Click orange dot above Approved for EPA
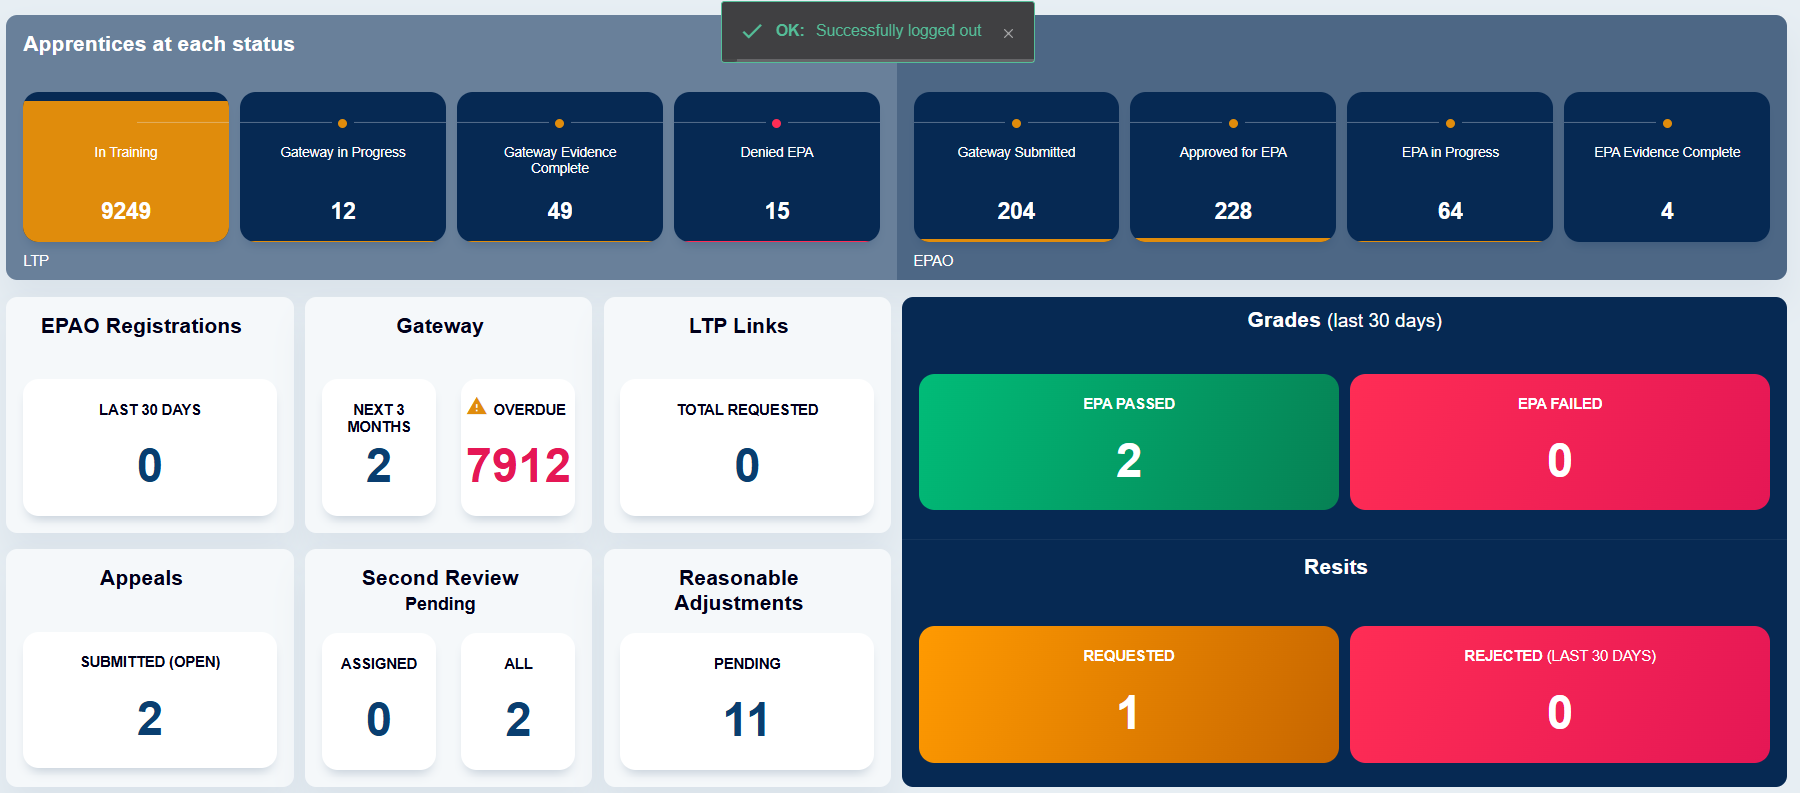Viewport: 1800px width, 793px height. (1233, 123)
